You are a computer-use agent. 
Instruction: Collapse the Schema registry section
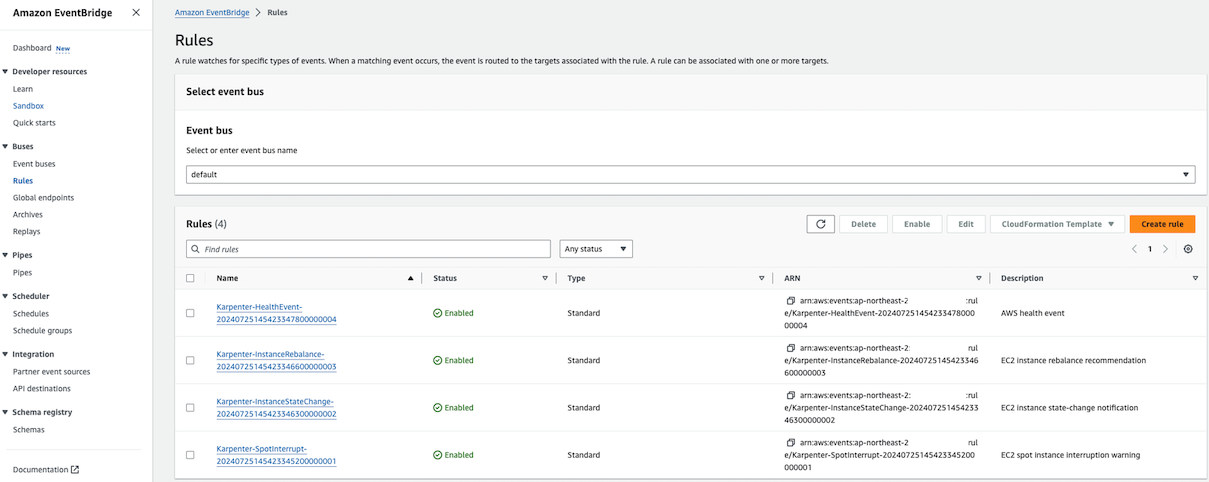coord(5,412)
